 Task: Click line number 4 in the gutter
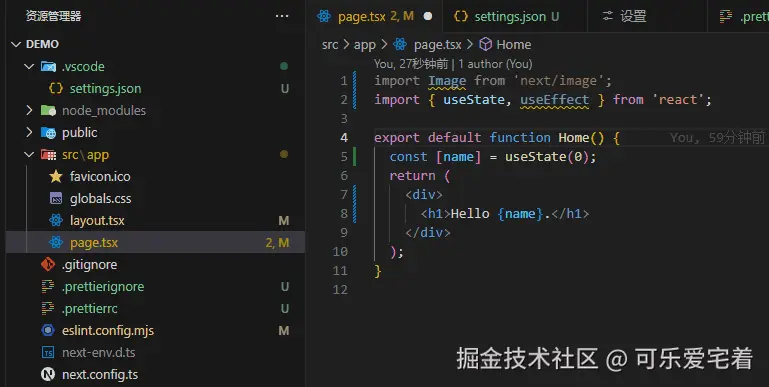click(344, 138)
